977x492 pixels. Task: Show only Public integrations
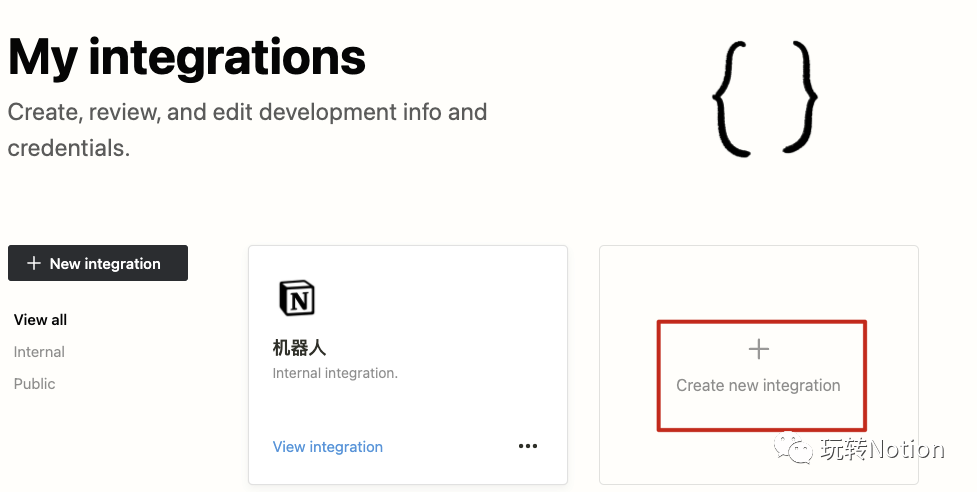coord(35,384)
